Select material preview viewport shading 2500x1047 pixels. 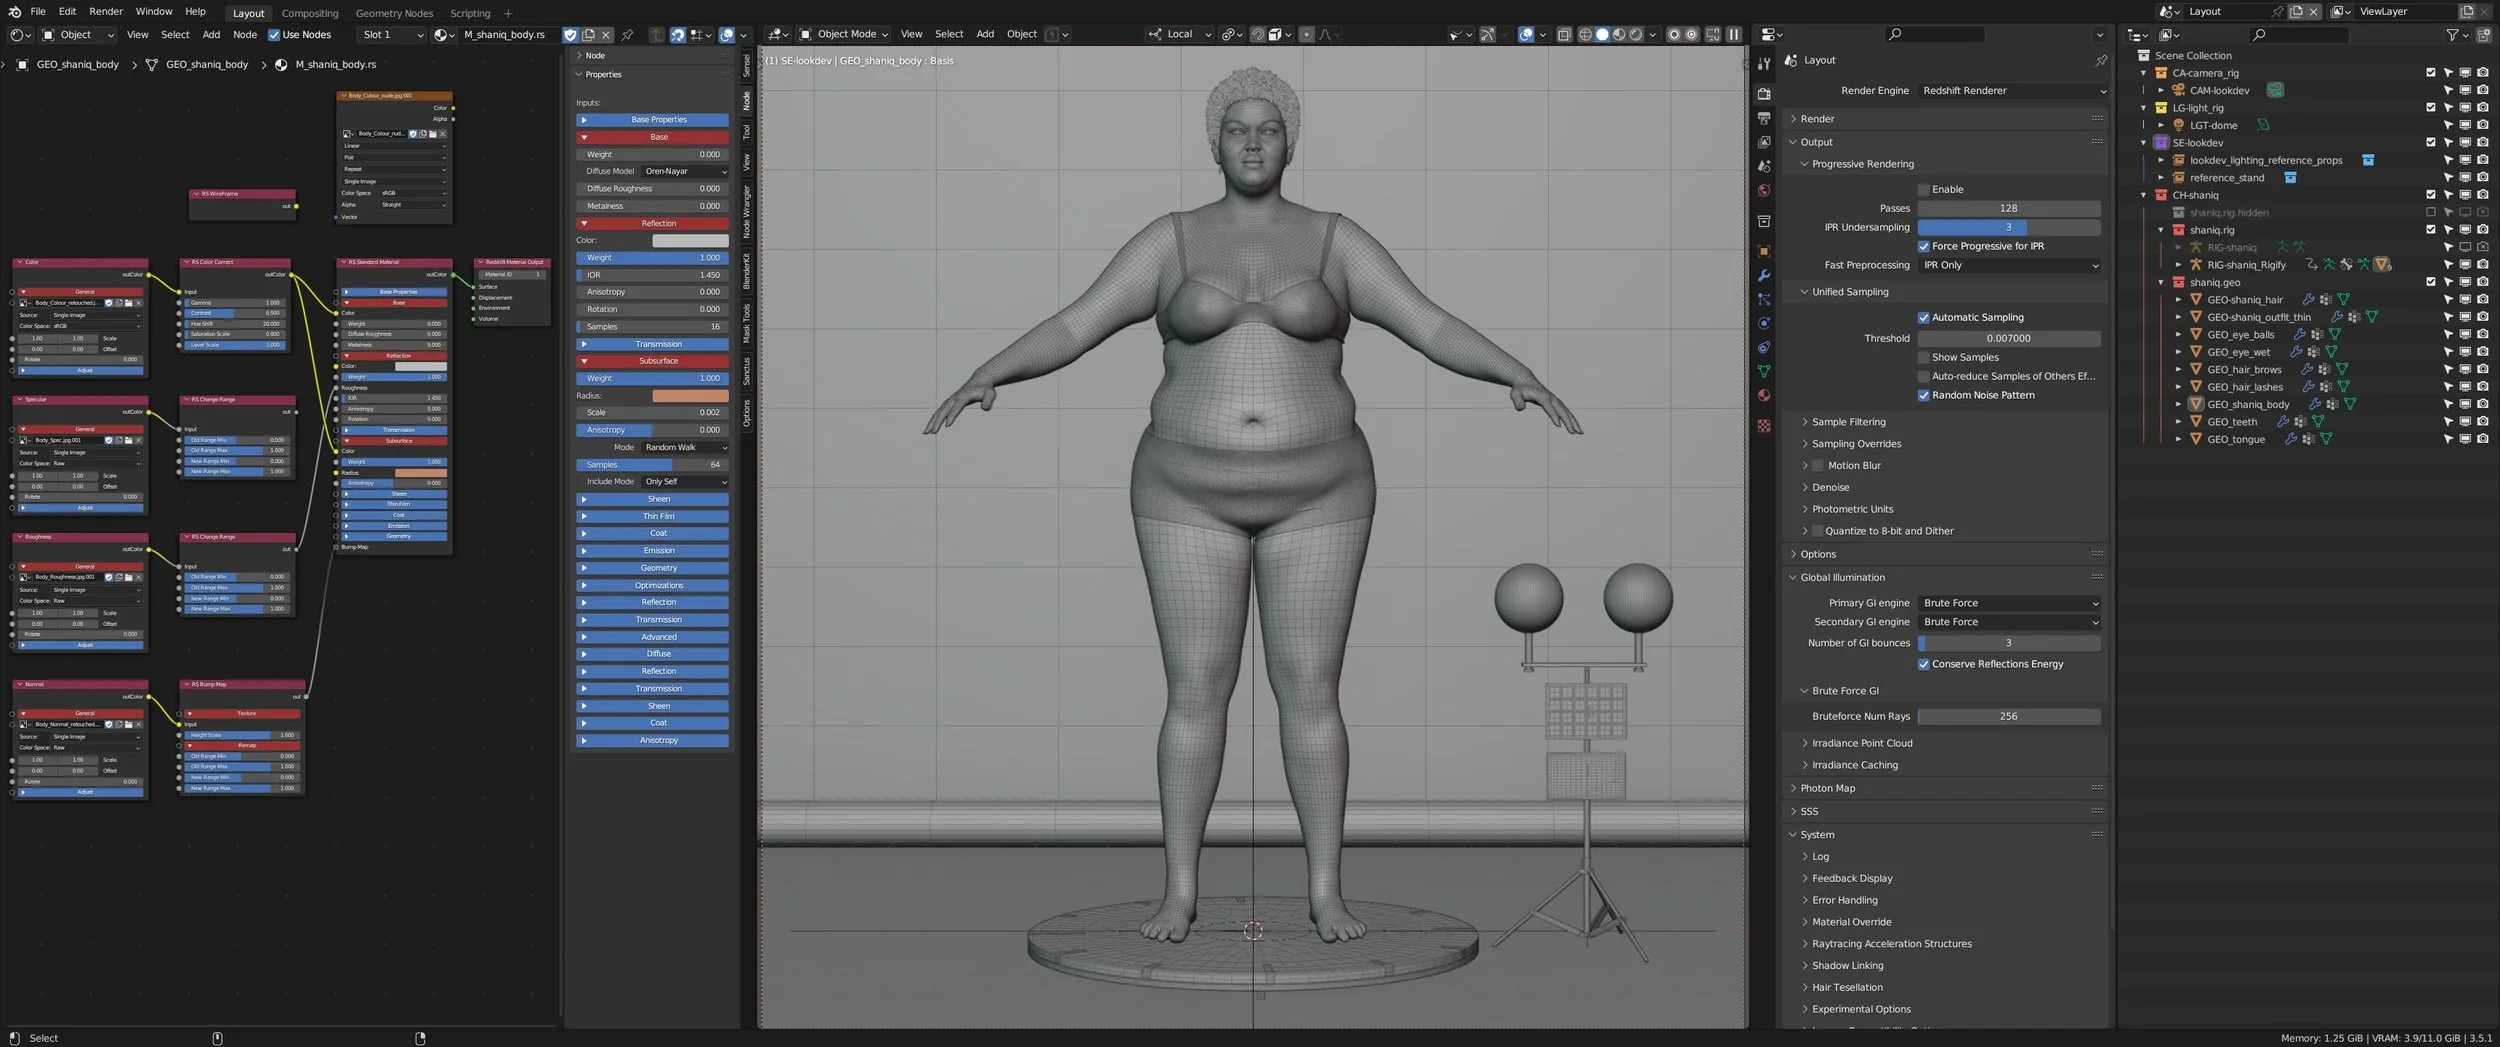coord(1619,34)
